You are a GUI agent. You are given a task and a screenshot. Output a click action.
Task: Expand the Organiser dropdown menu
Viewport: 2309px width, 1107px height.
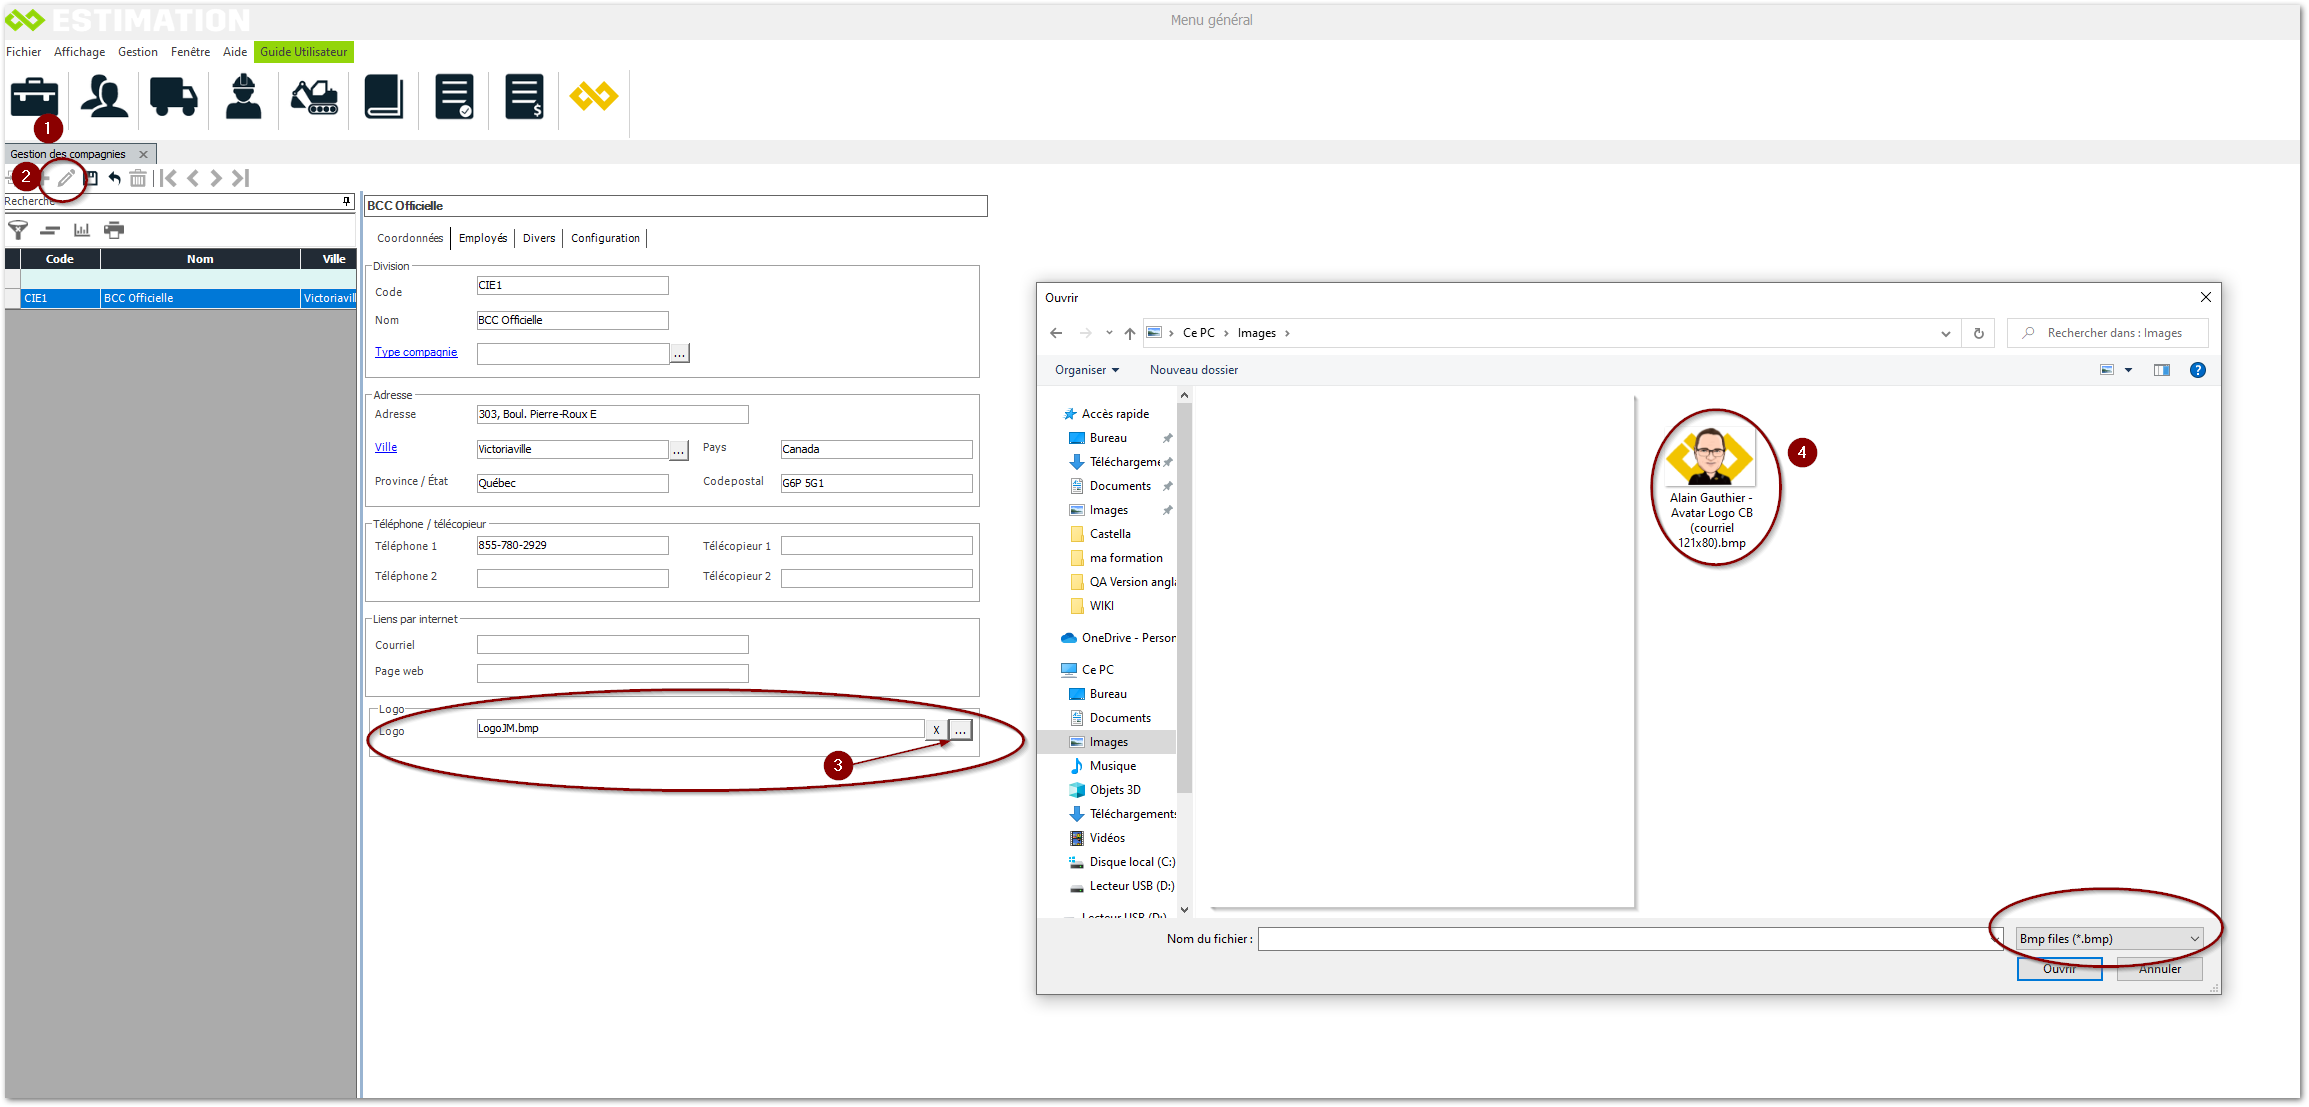tap(1086, 370)
